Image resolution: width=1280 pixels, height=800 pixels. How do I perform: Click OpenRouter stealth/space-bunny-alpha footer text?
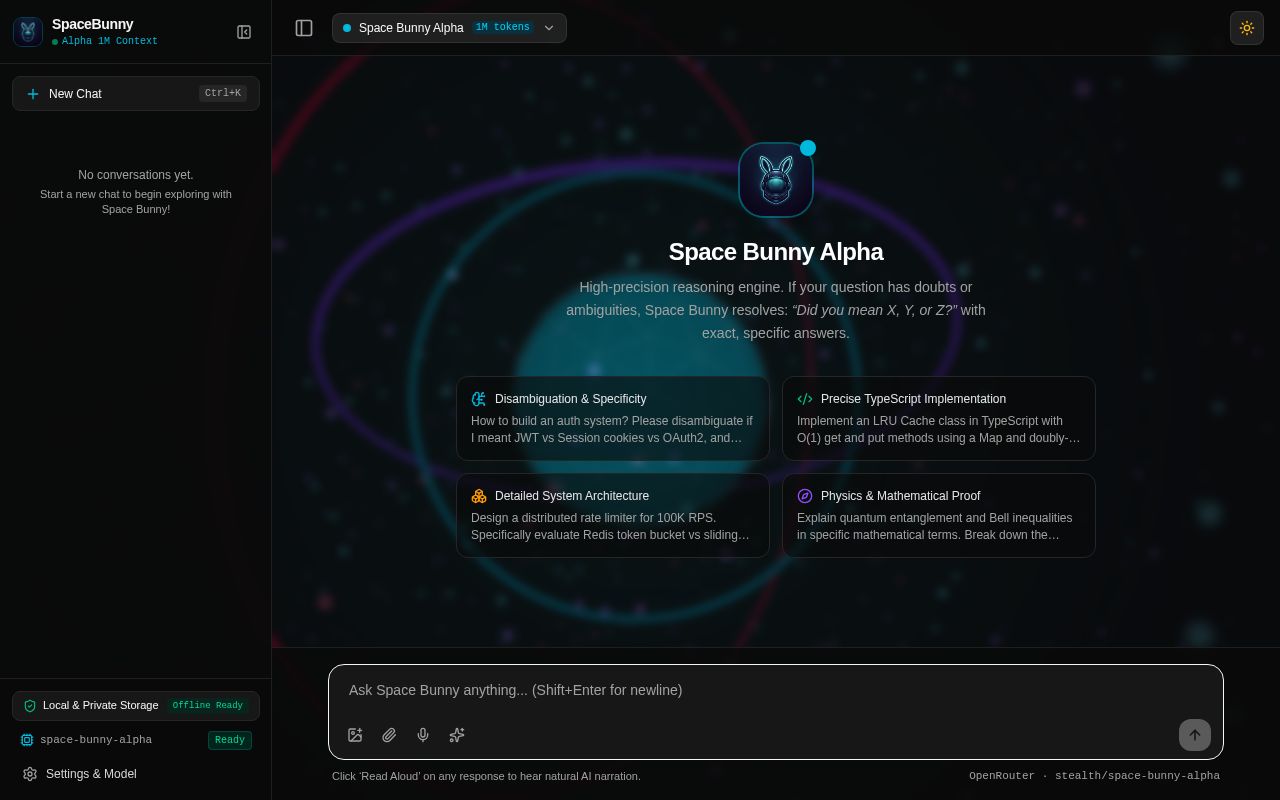[x=1094, y=776]
